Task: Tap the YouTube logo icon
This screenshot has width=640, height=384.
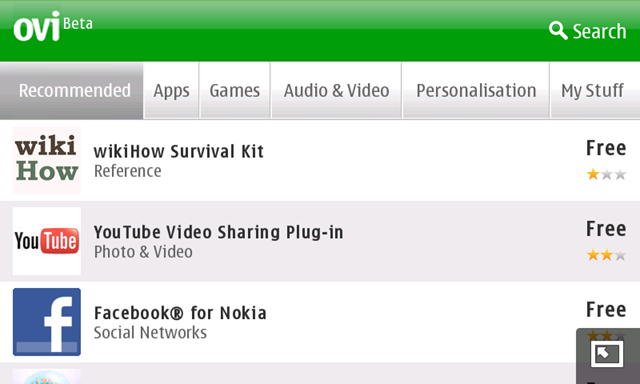Action: [x=47, y=241]
